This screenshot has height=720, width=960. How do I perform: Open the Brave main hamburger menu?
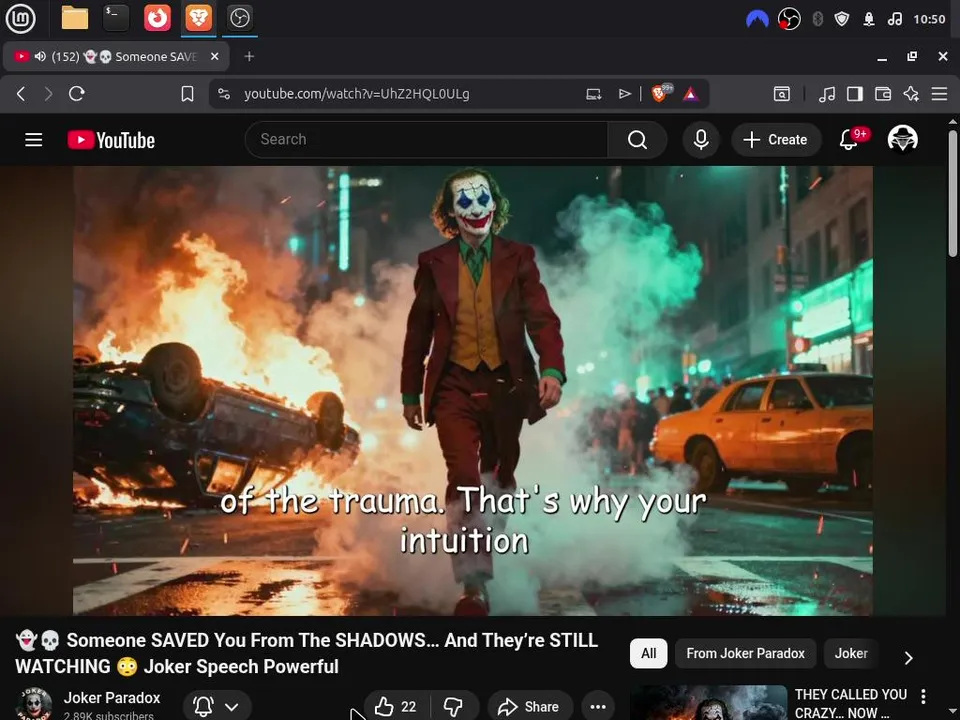tap(939, 94)
